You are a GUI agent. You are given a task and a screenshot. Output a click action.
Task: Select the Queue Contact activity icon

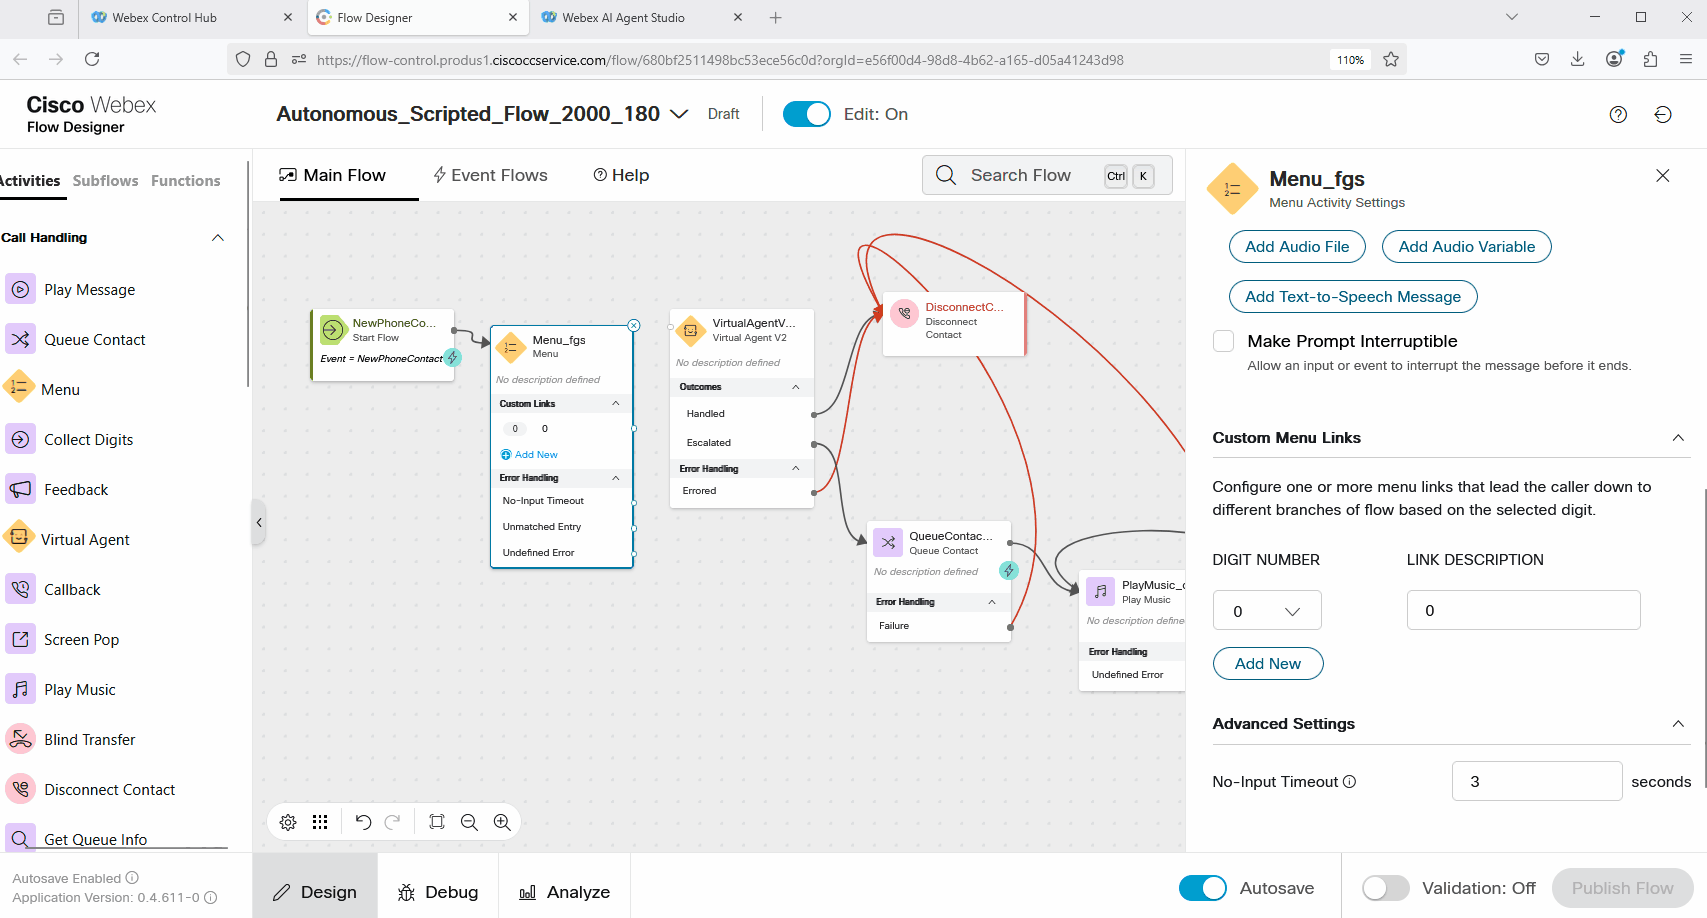click(21, 340)
